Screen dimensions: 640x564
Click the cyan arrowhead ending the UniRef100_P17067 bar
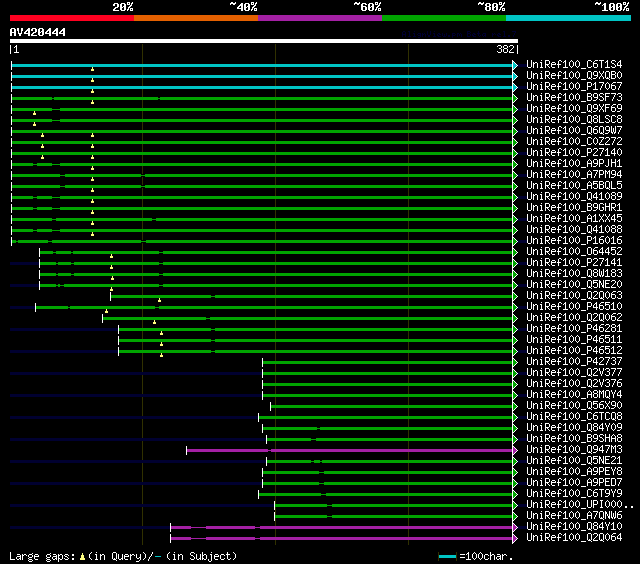coord(515,87)
